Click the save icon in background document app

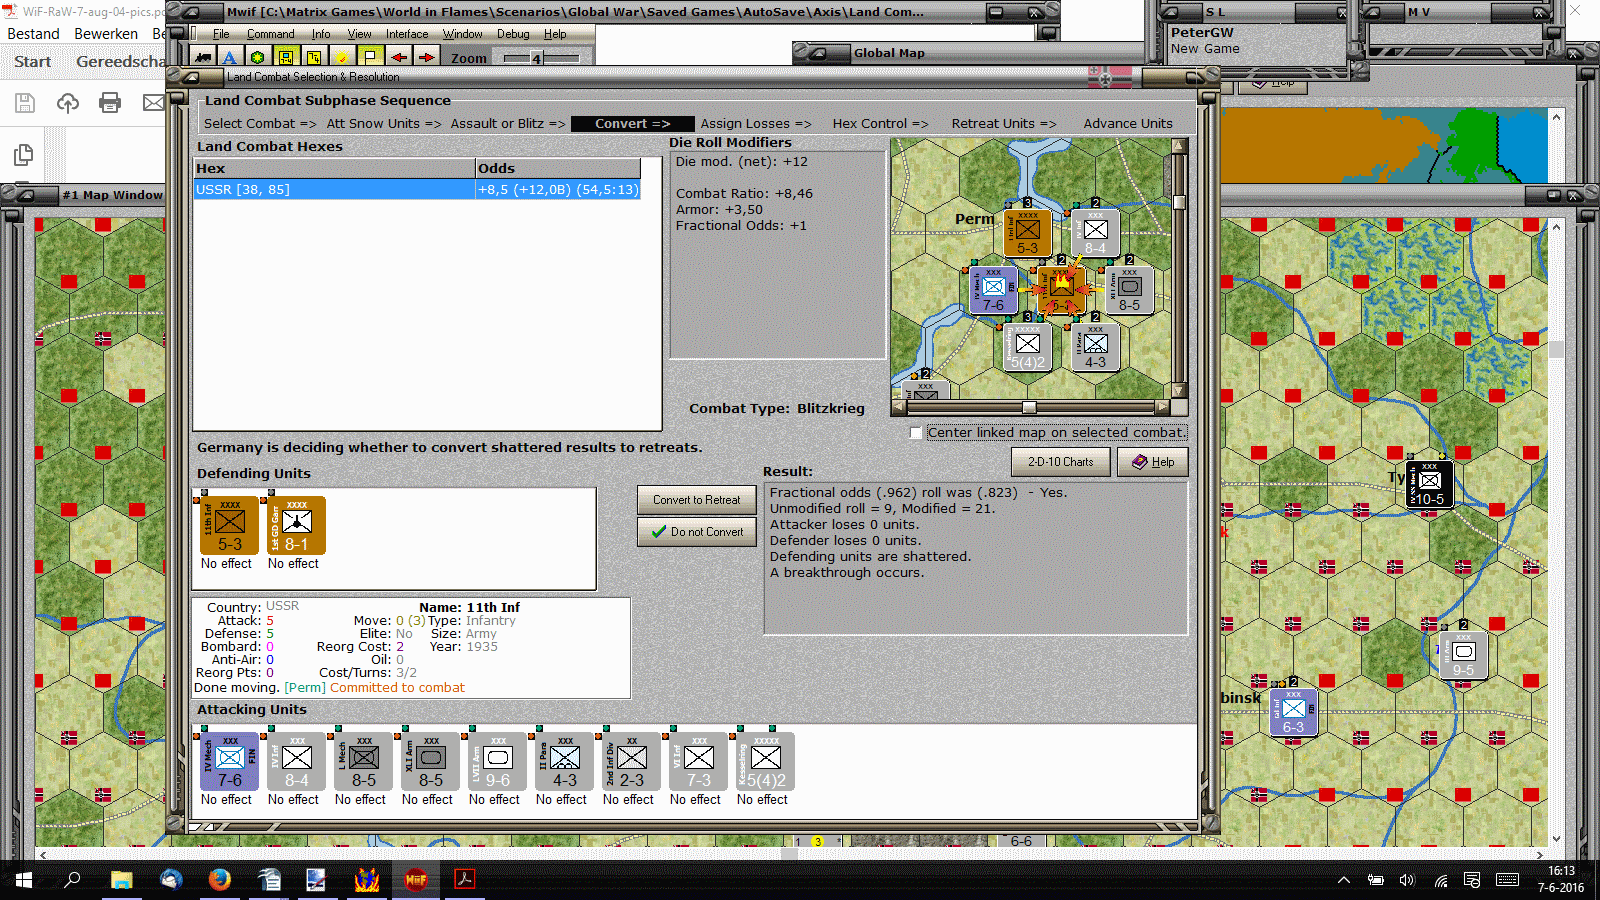(25, 102)
